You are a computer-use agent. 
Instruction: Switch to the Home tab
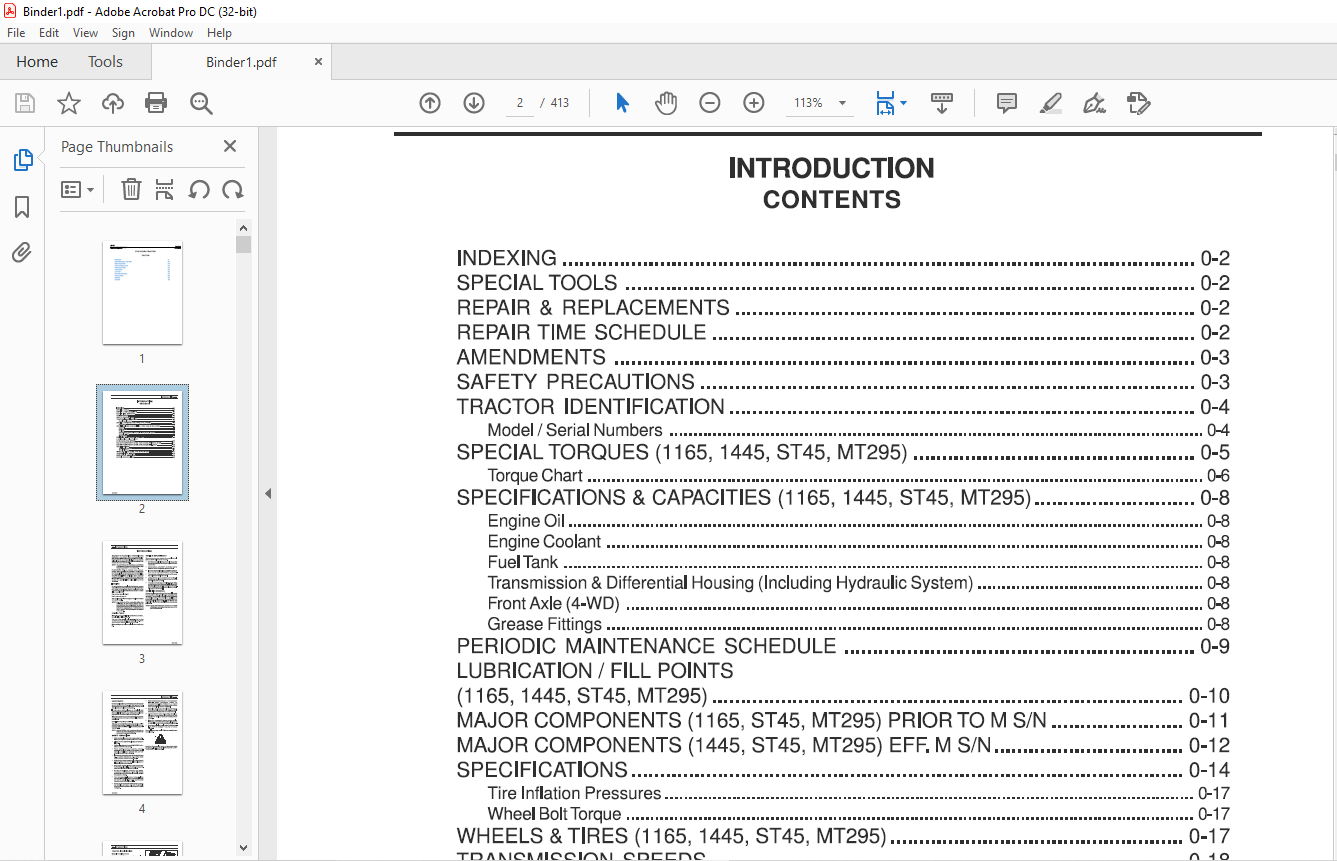click(x=37, y=62)
